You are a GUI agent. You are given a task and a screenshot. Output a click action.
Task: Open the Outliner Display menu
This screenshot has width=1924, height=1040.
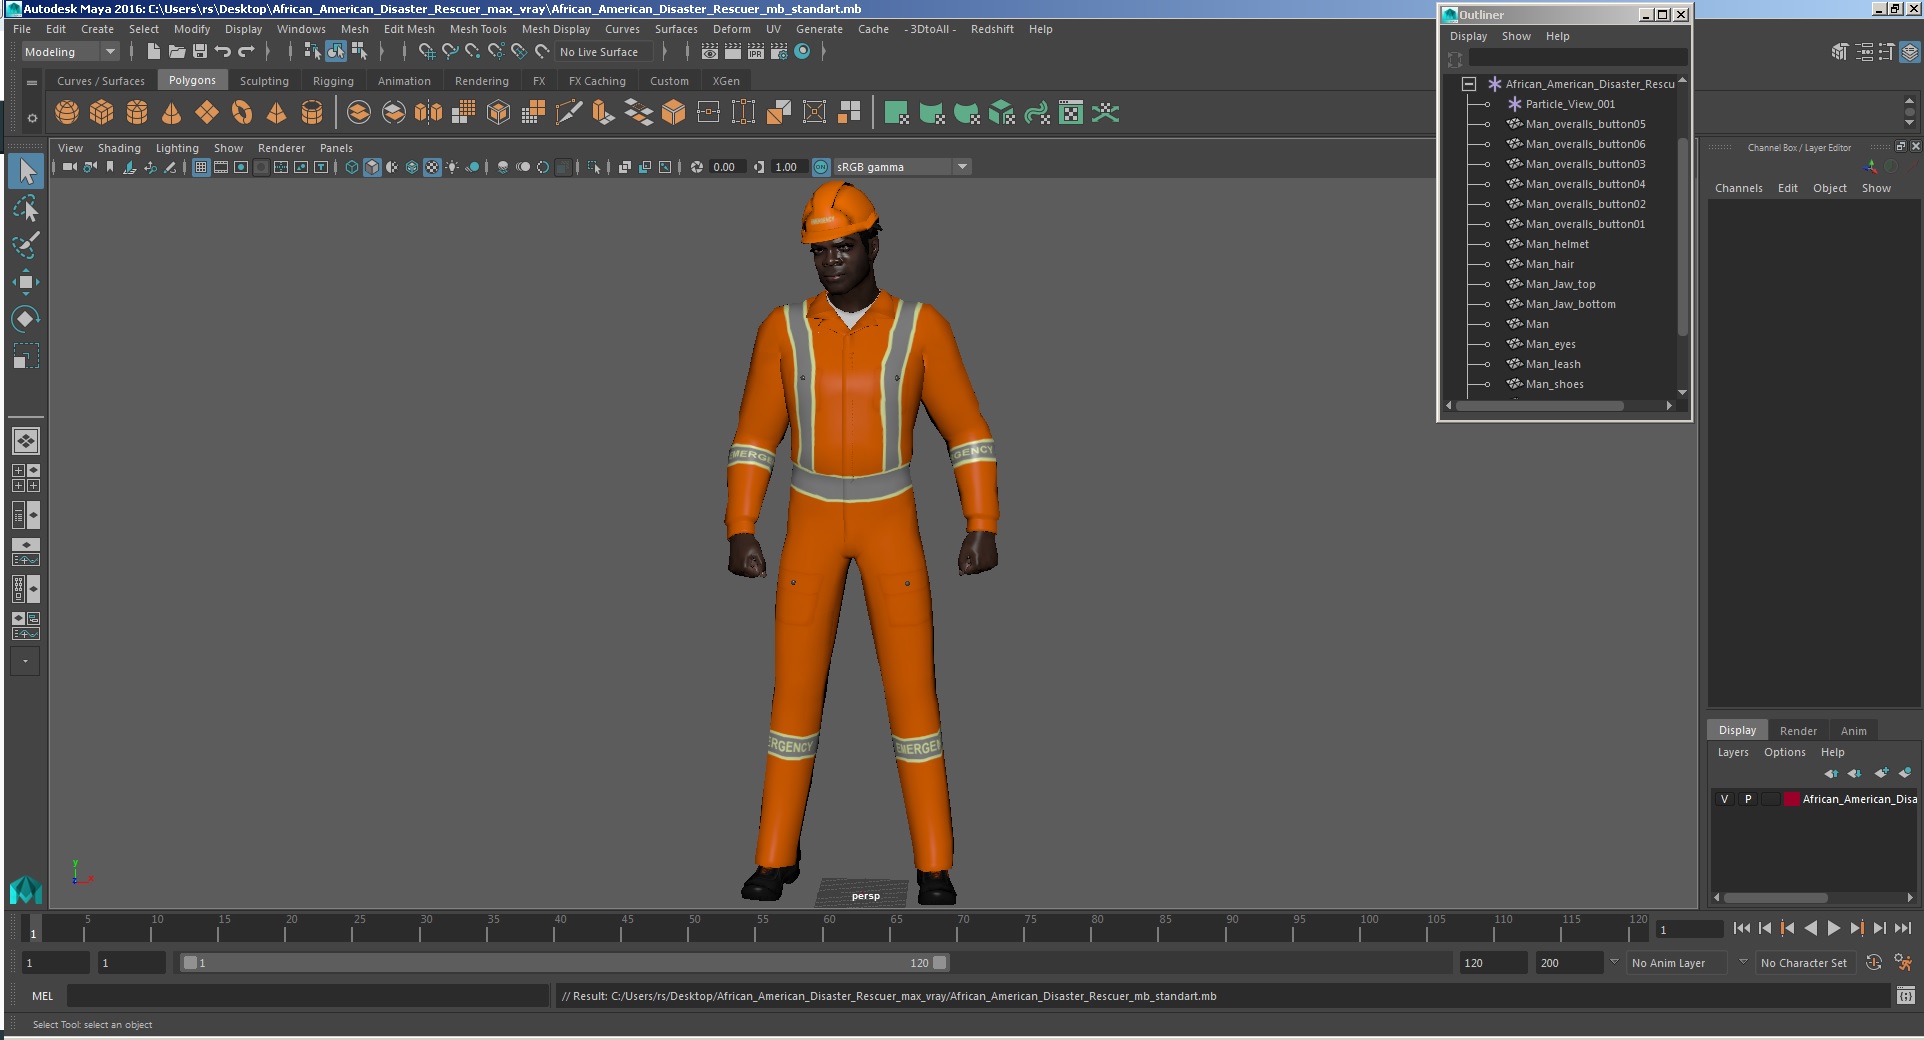[x=1468, y=36]
